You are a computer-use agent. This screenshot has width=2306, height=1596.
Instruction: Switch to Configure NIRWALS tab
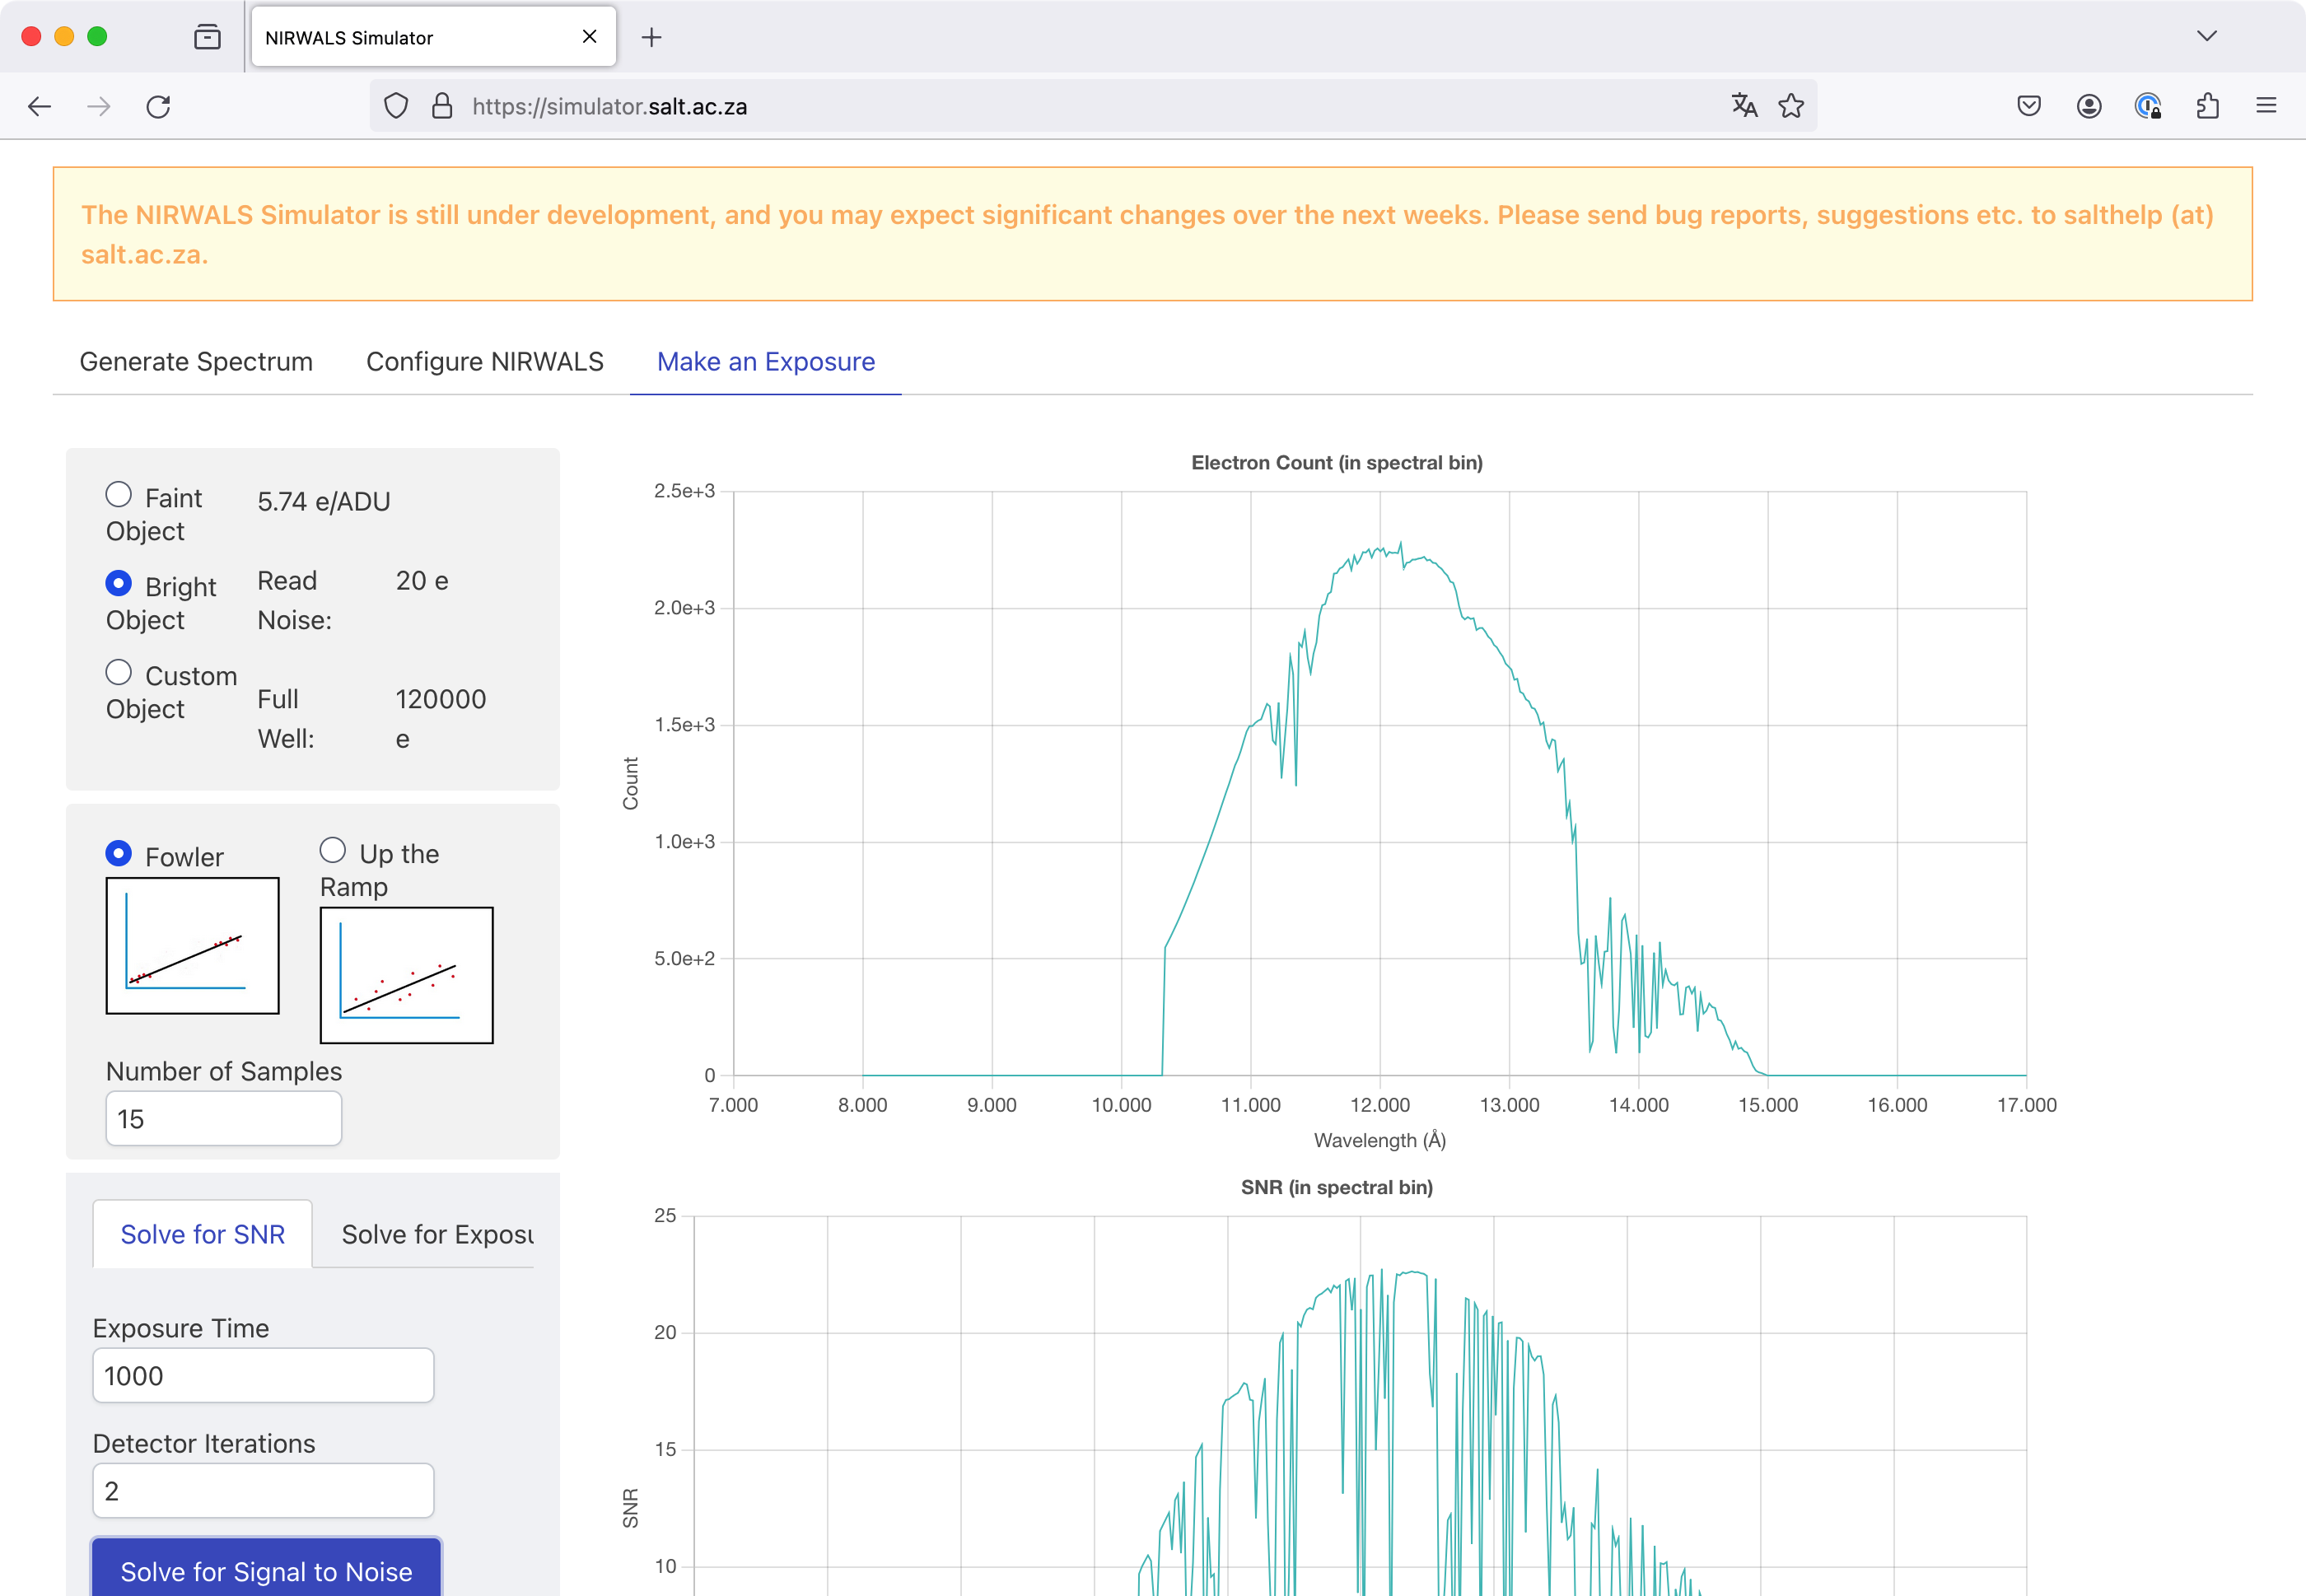485,362
